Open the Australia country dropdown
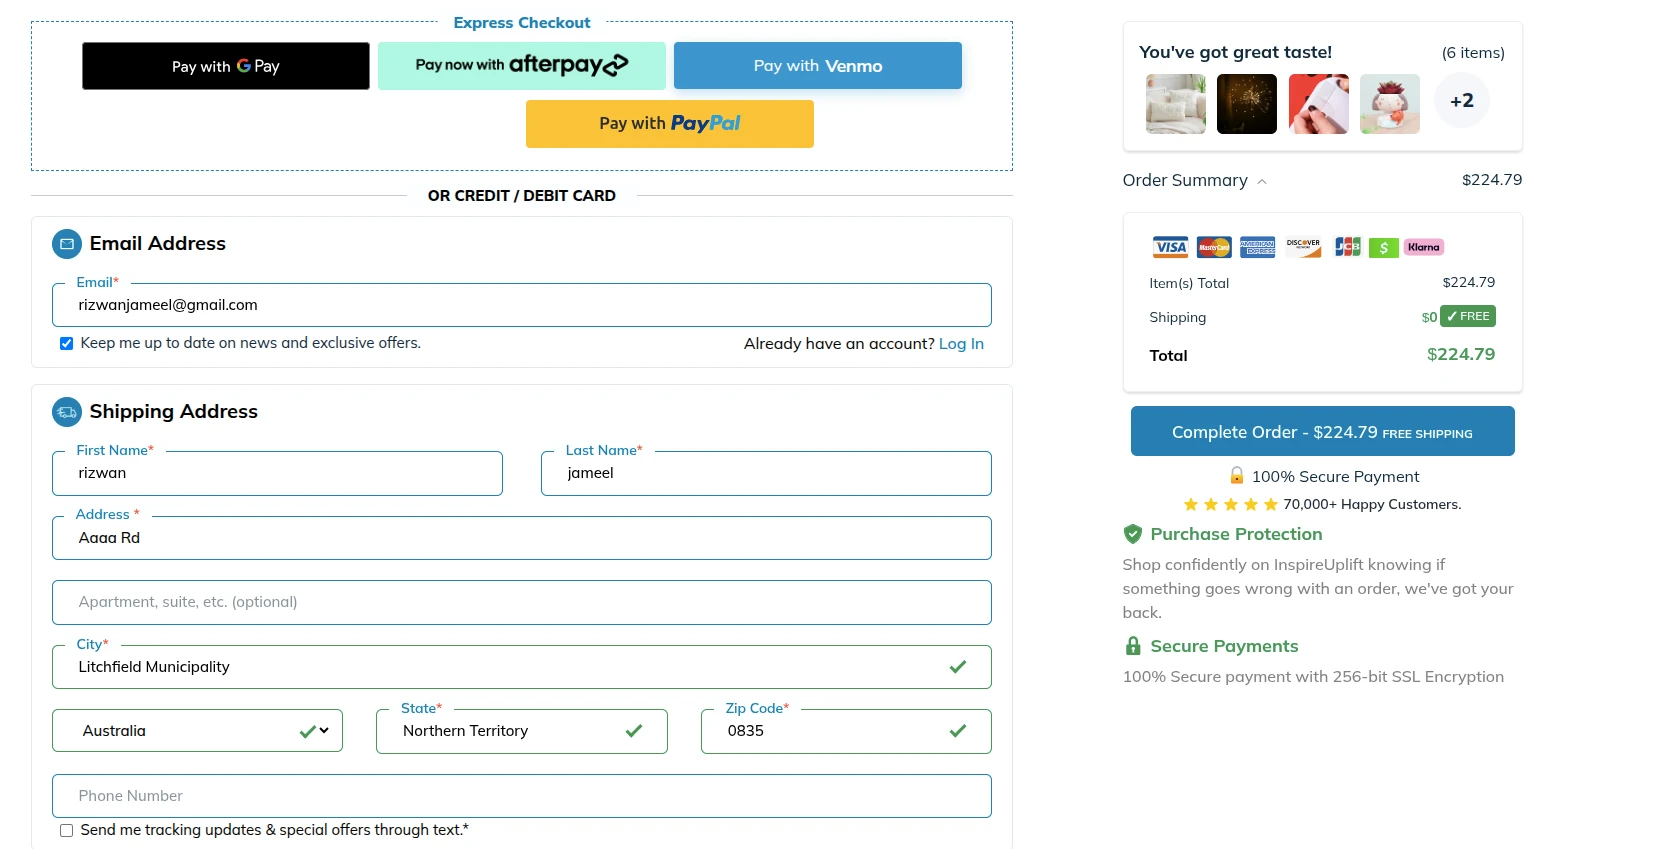Screen dimensions: 1663x849 coord(197,731)
